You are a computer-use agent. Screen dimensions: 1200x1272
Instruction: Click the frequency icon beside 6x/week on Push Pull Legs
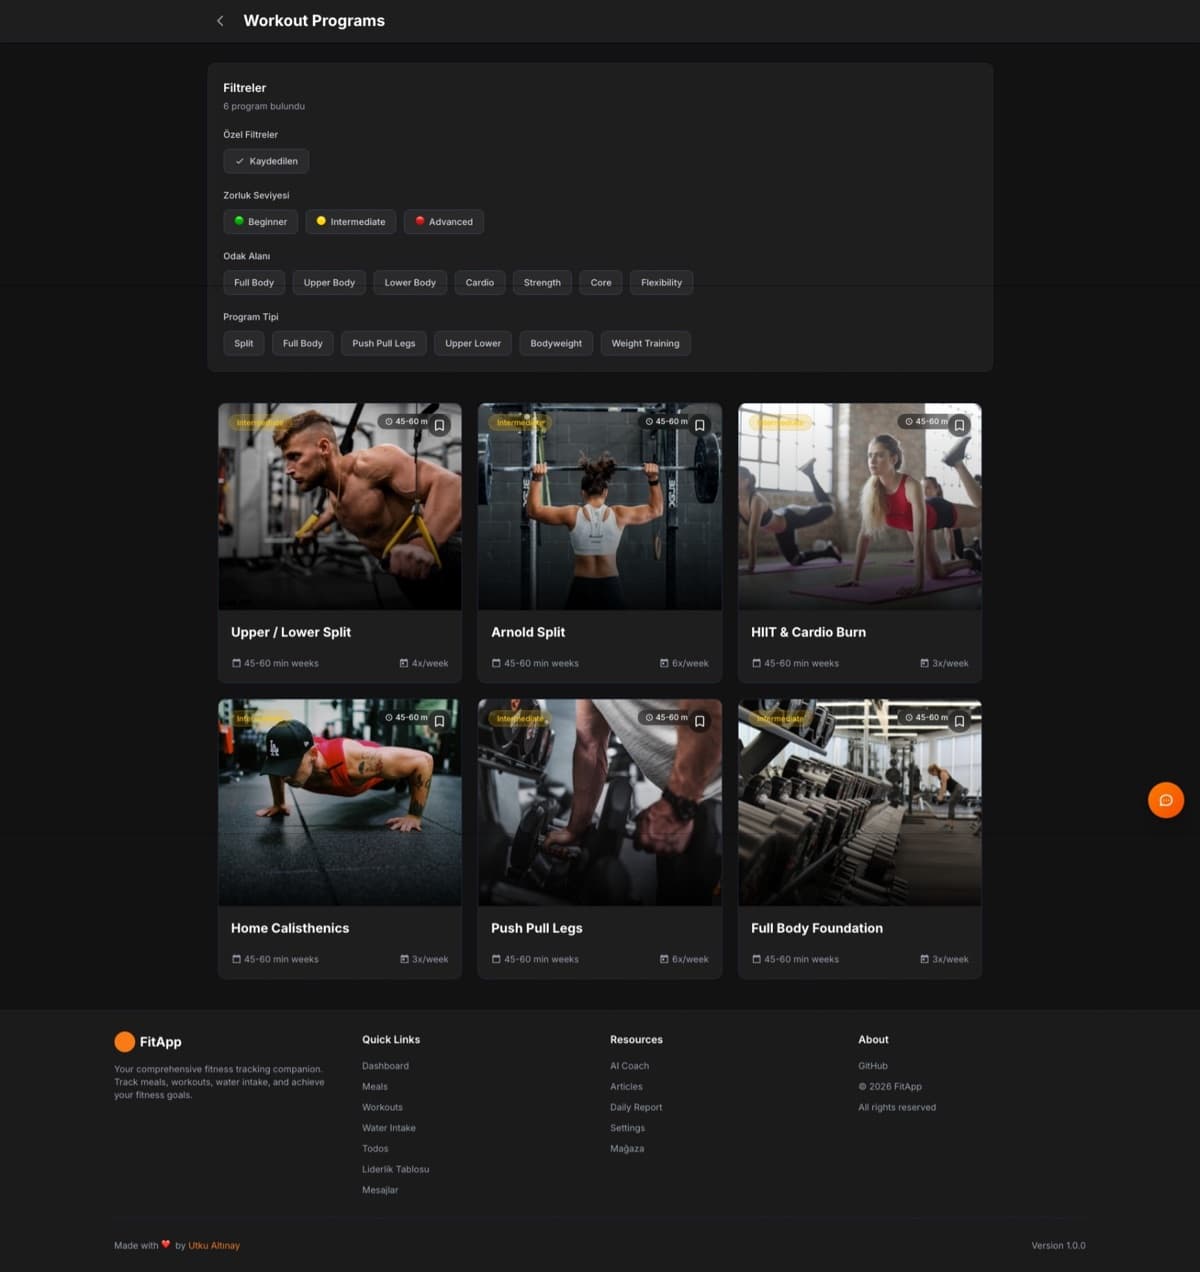[664, 959]
